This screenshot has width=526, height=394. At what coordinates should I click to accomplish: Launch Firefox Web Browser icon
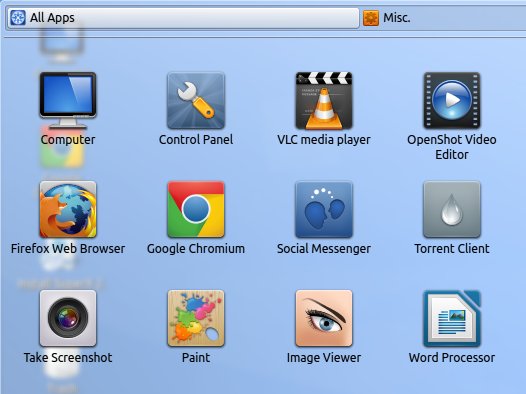pyautogui.click(x=68, y=209)
